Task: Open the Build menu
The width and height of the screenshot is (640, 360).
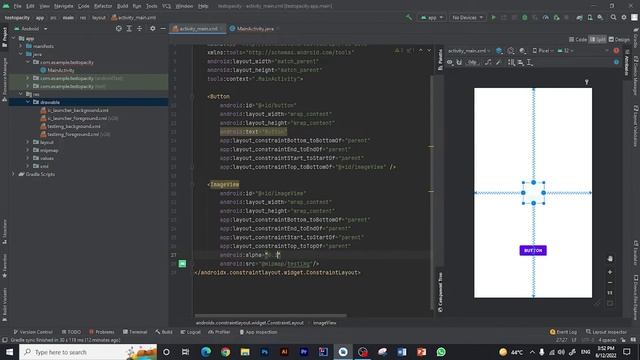Action: tap(122, 6)
